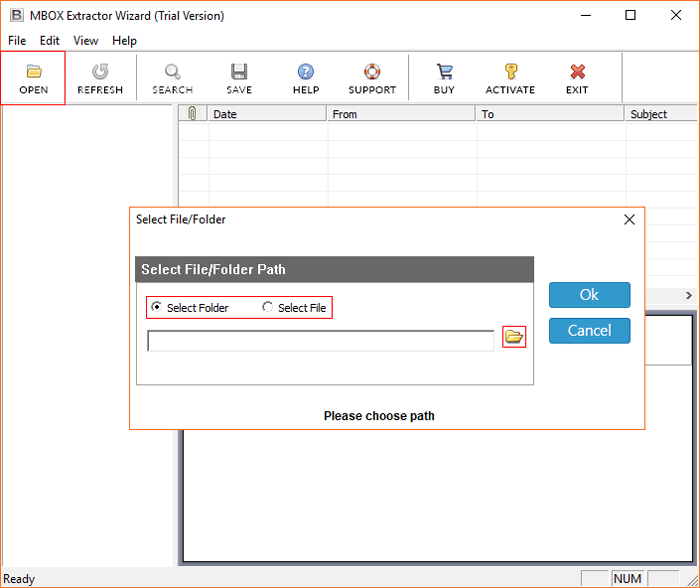The width and height of the screenshot is (700, 588).
Task: Open the Edit menu
Action: 49,41
